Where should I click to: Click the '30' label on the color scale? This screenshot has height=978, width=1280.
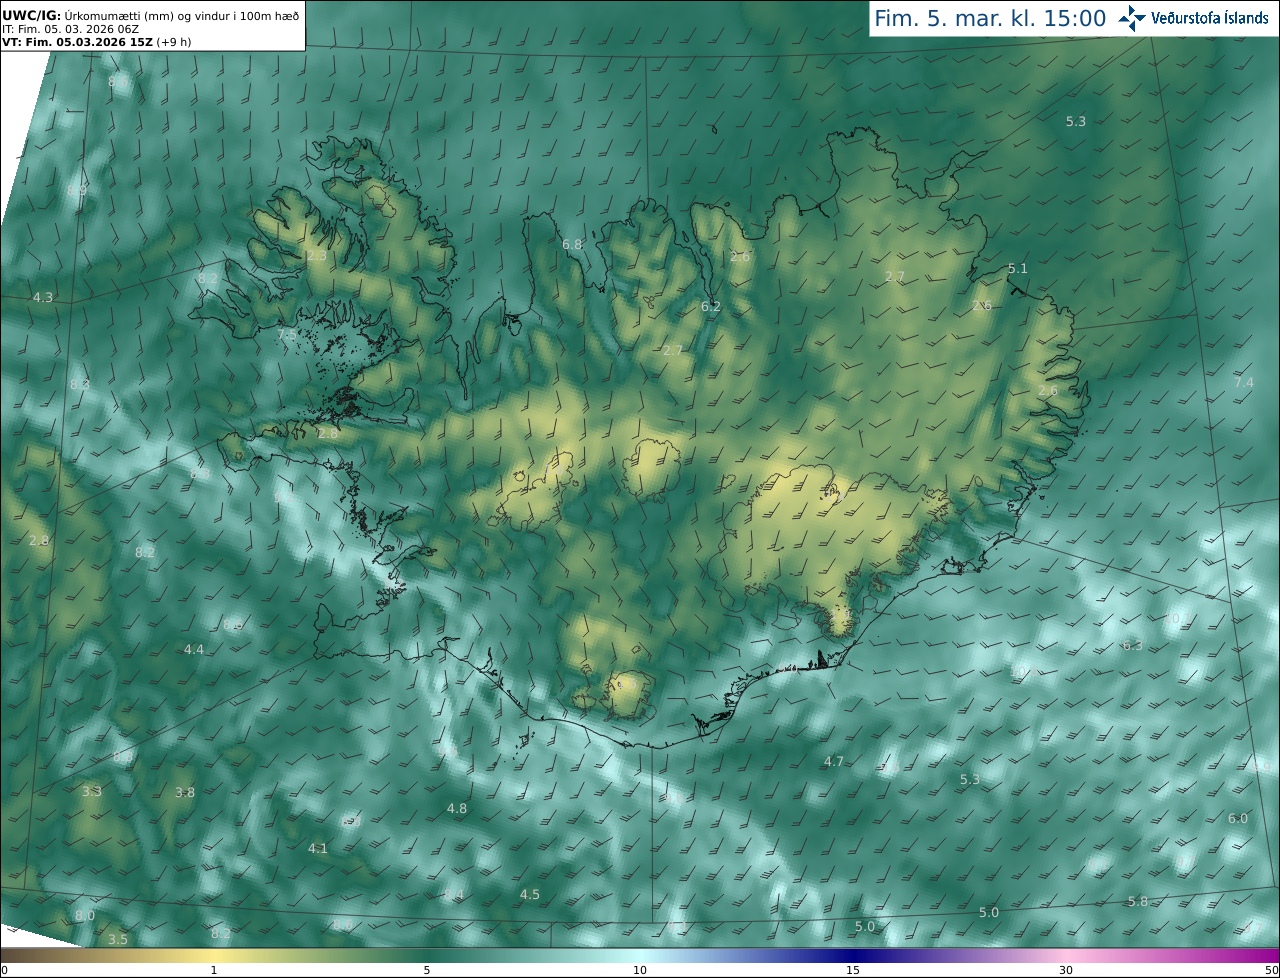1066,970
